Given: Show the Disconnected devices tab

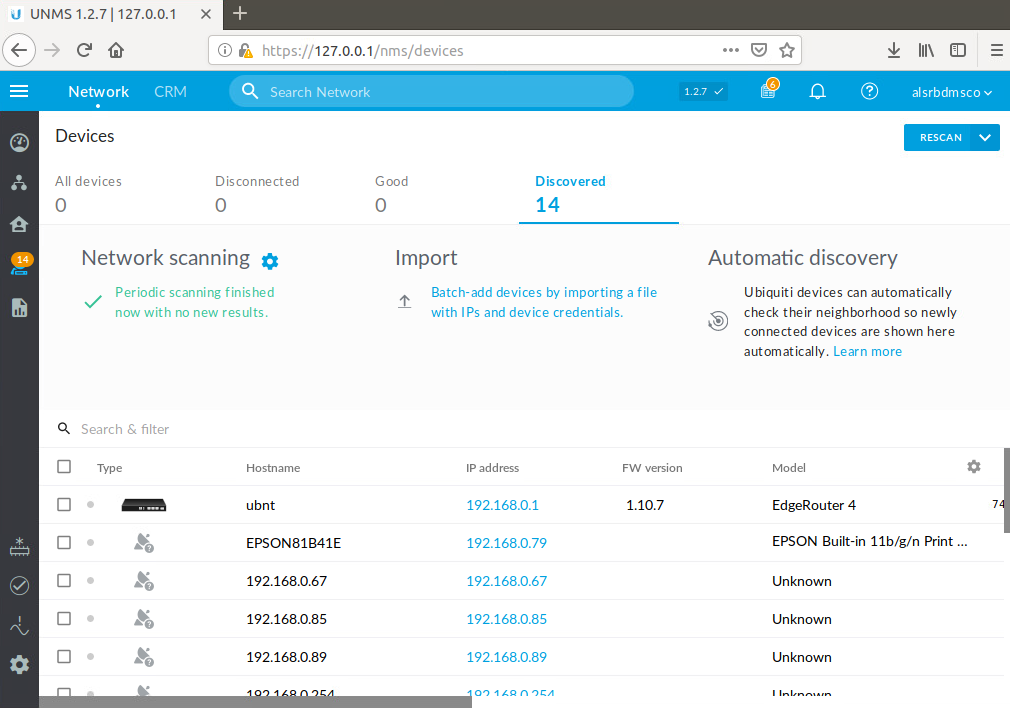Looking at the screenshot, I should pyautogui.click(x=257, y=193).
